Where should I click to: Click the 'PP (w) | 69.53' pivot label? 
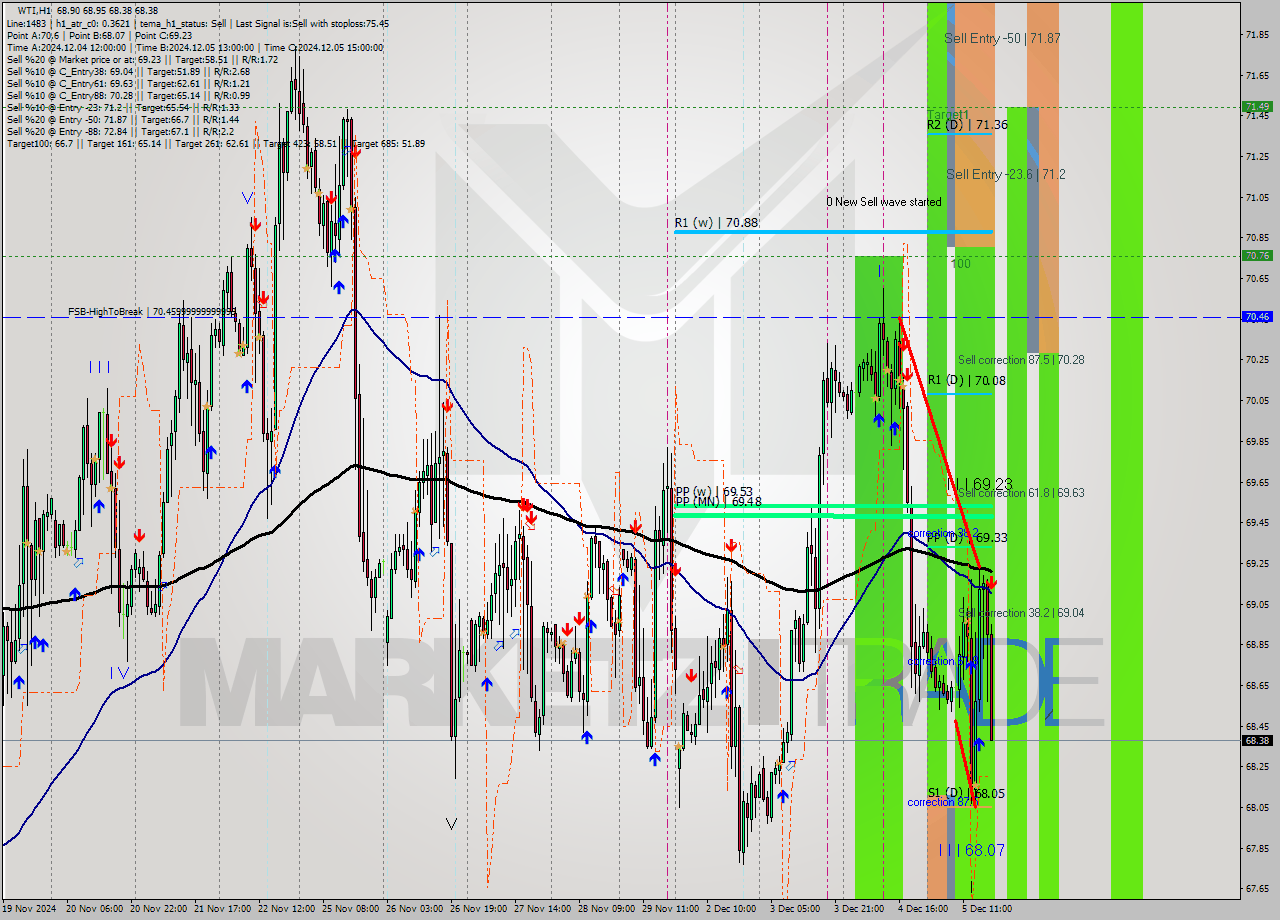714,491
